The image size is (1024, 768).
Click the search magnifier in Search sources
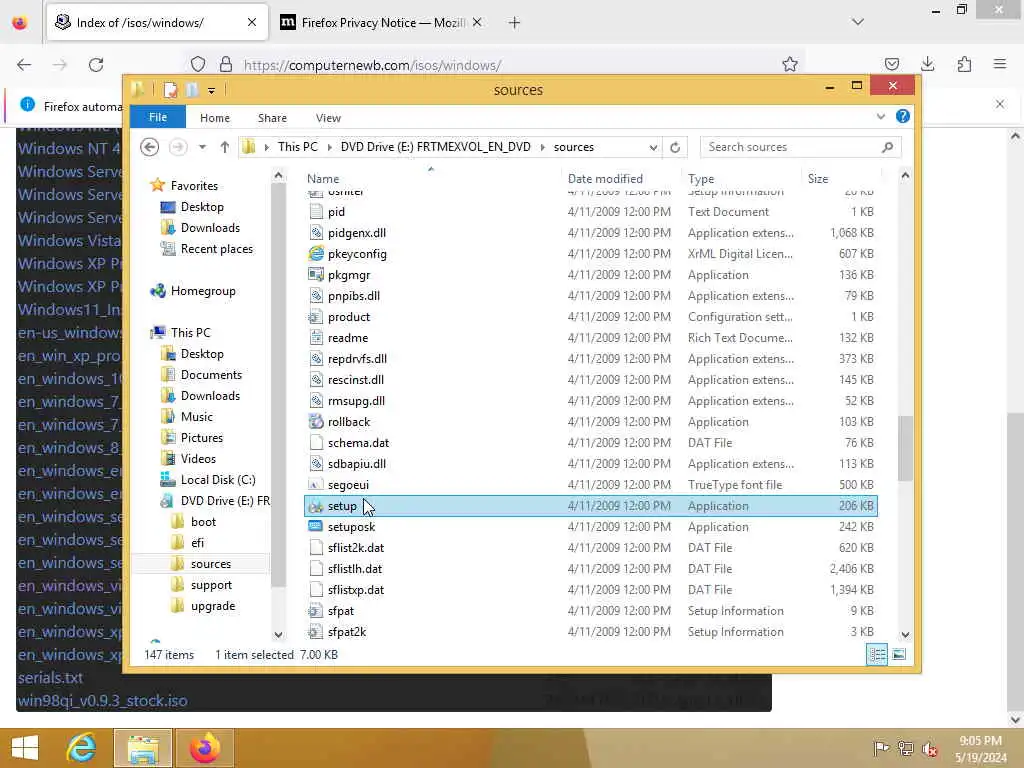point(887,148)
